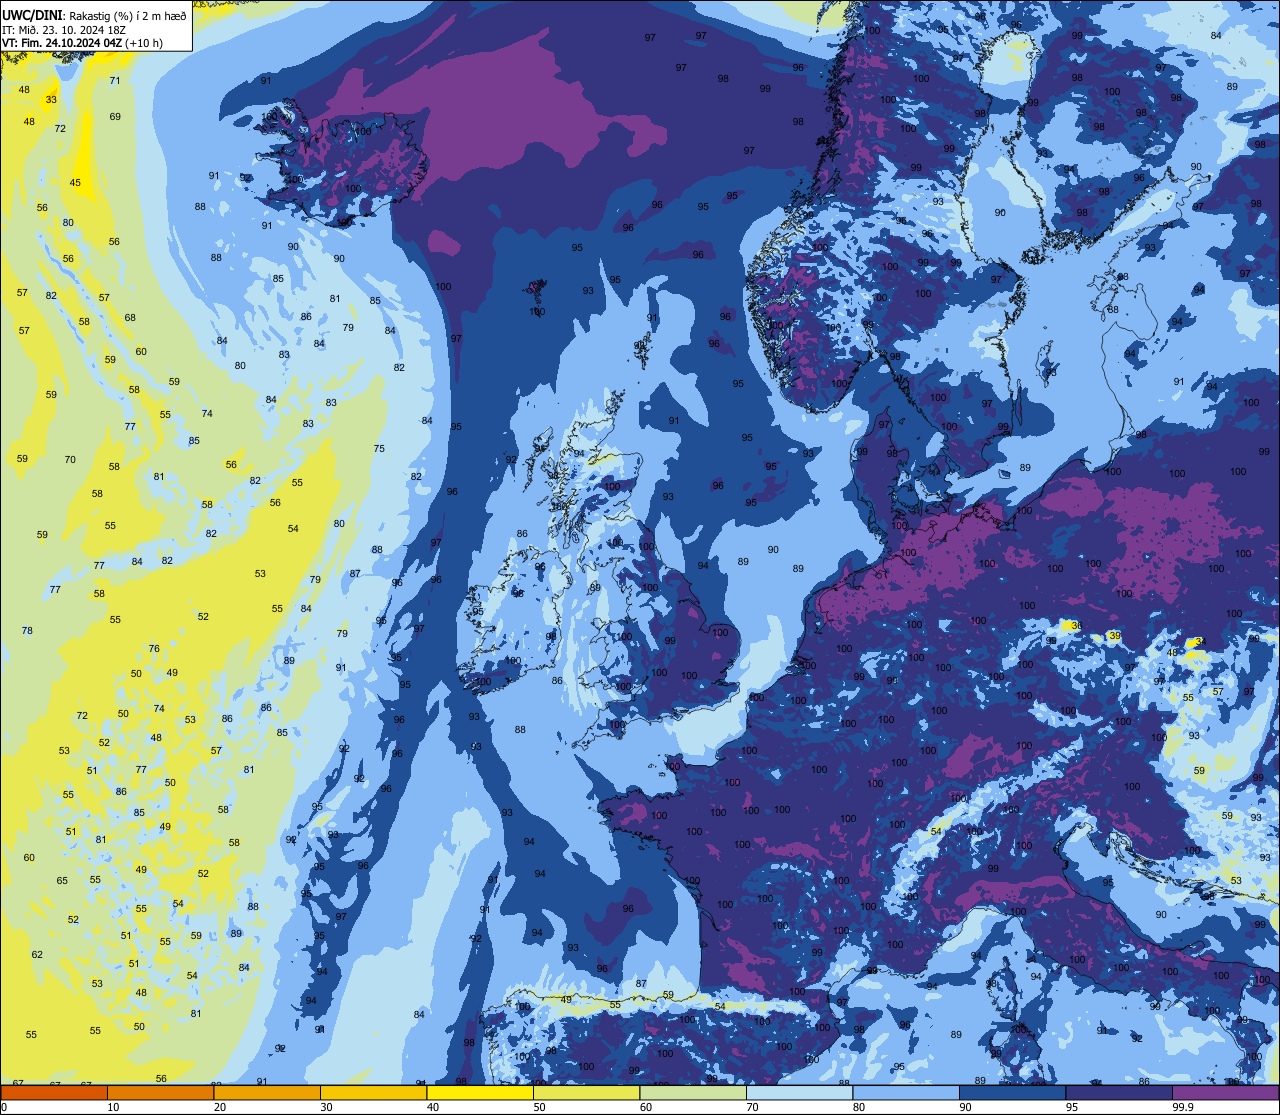Pick the pale green 60–70 legend swatch
Screen dimensions: 1280x1115
point(693,1092)
